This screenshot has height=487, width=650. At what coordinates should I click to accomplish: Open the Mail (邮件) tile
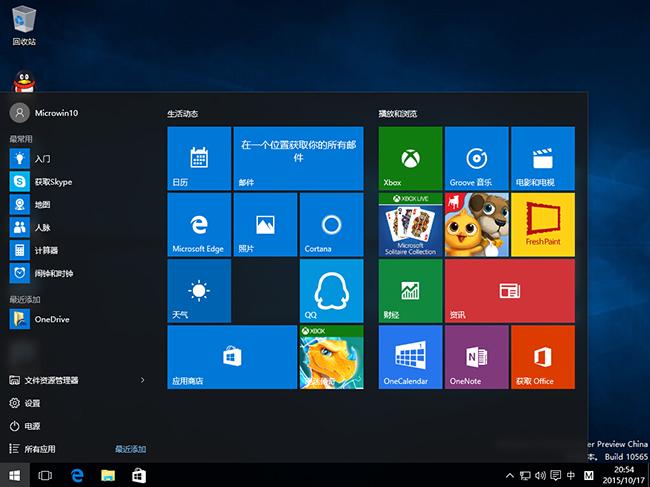coord(298,158)
